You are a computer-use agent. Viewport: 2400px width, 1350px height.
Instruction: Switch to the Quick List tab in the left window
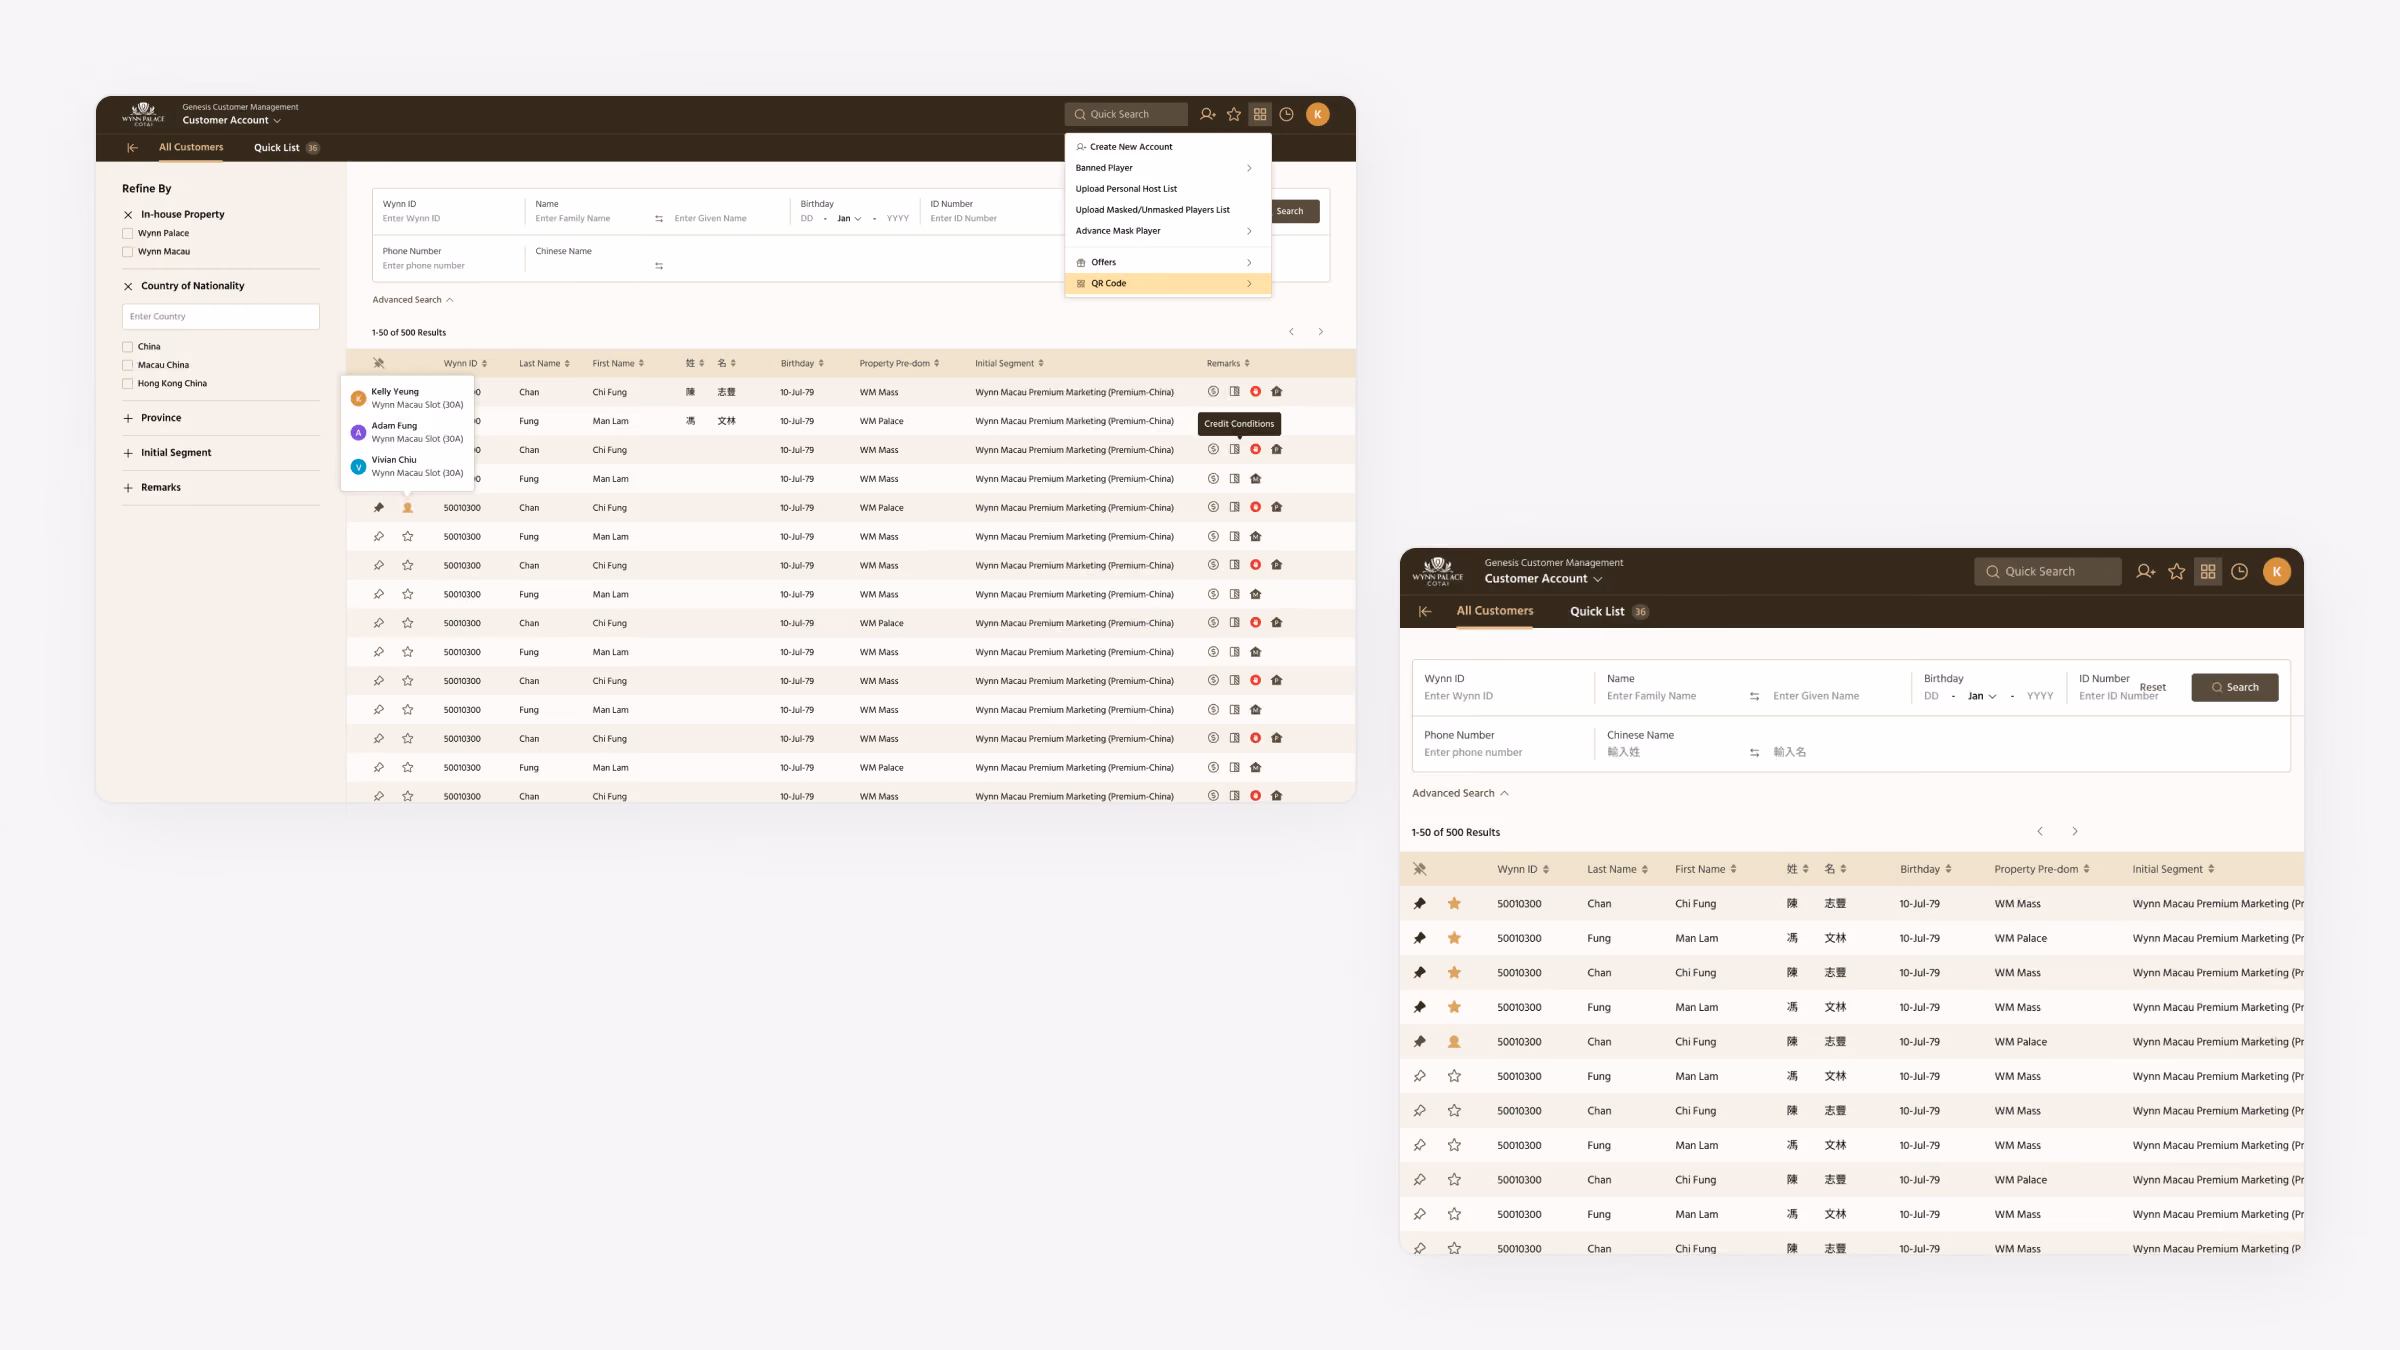pos(286,148)
